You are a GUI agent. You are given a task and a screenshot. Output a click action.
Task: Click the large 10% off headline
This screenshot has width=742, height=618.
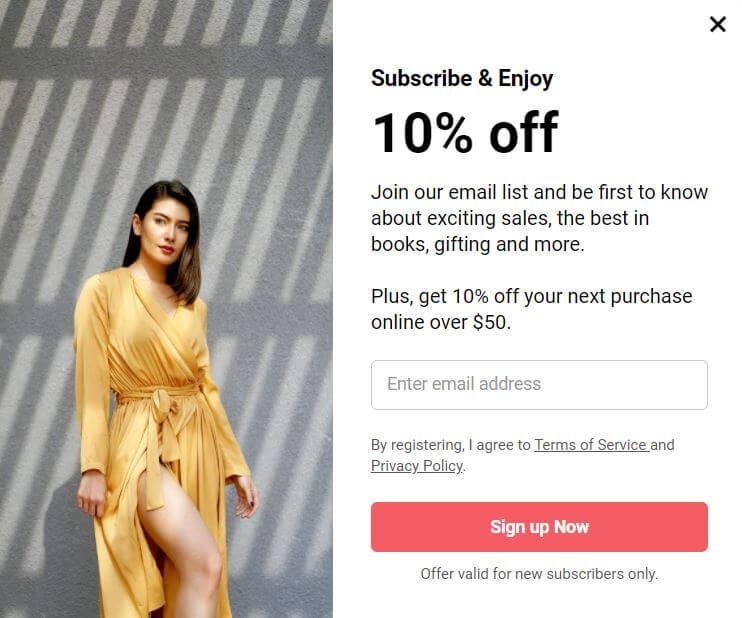coord(466,133)
